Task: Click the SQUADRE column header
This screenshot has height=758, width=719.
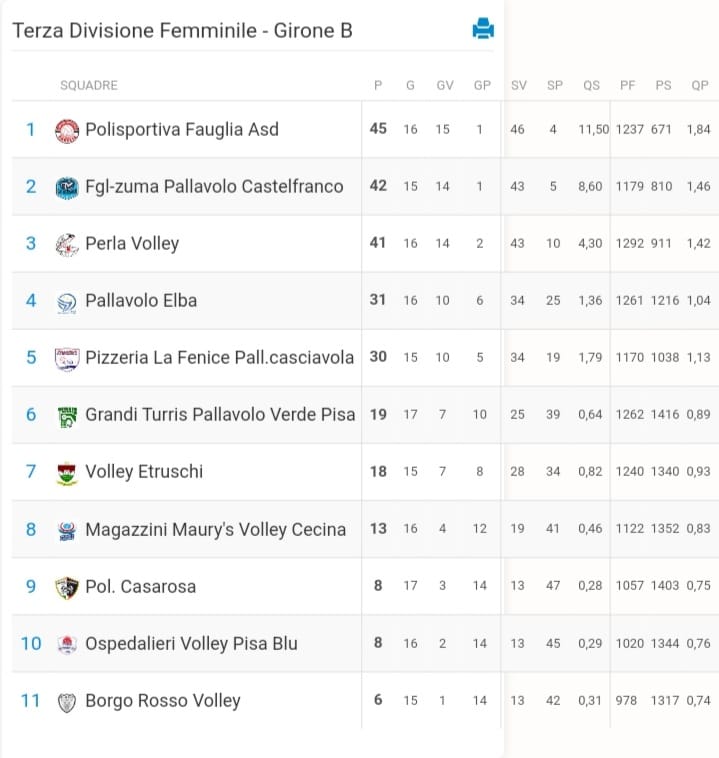Action: [x=89, y=85]
